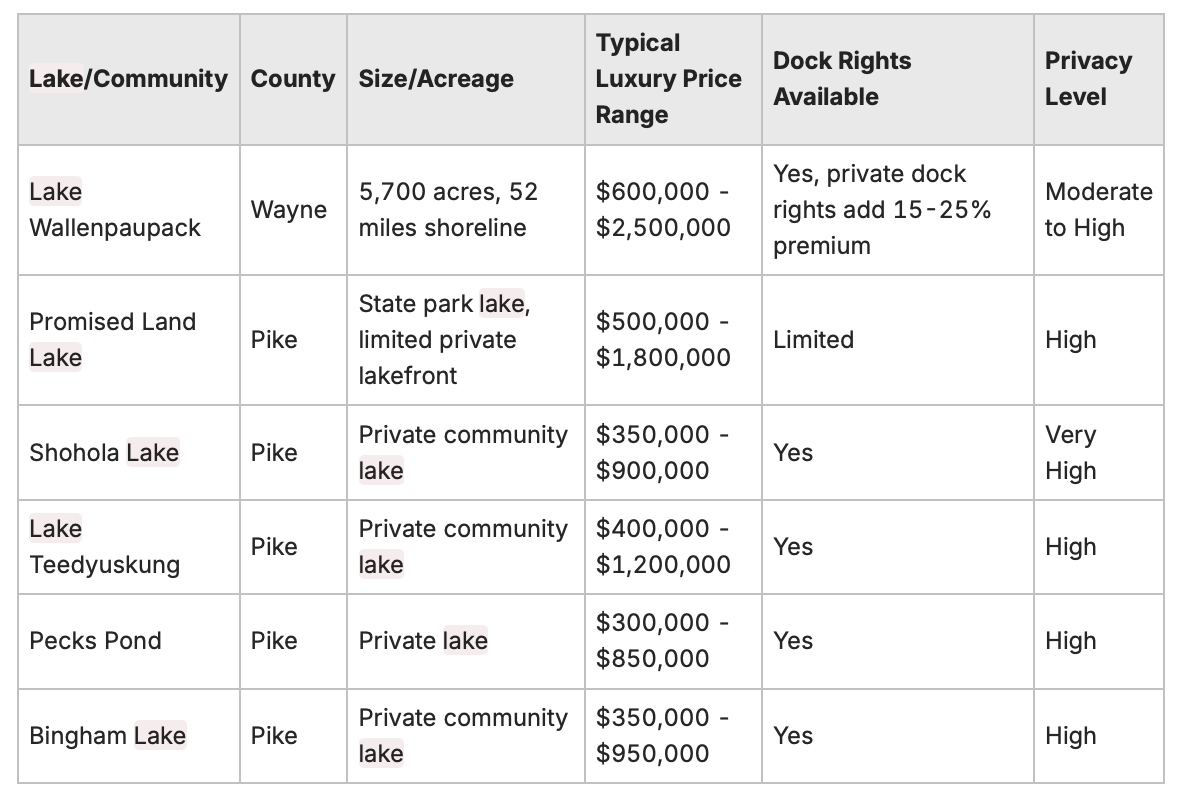Viewport: 1182px width, 798px height.
Task: Click the $600,000 - $2,500,000 price cell
Action: pyautogui.click(x=663, y=210)
